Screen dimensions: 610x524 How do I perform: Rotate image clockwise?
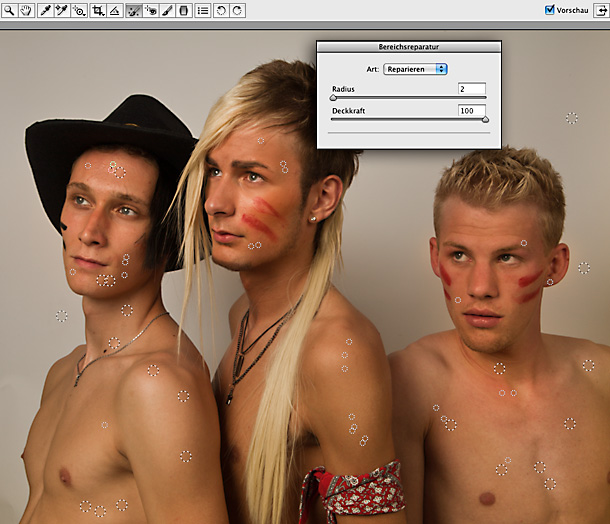pos(237,11)
